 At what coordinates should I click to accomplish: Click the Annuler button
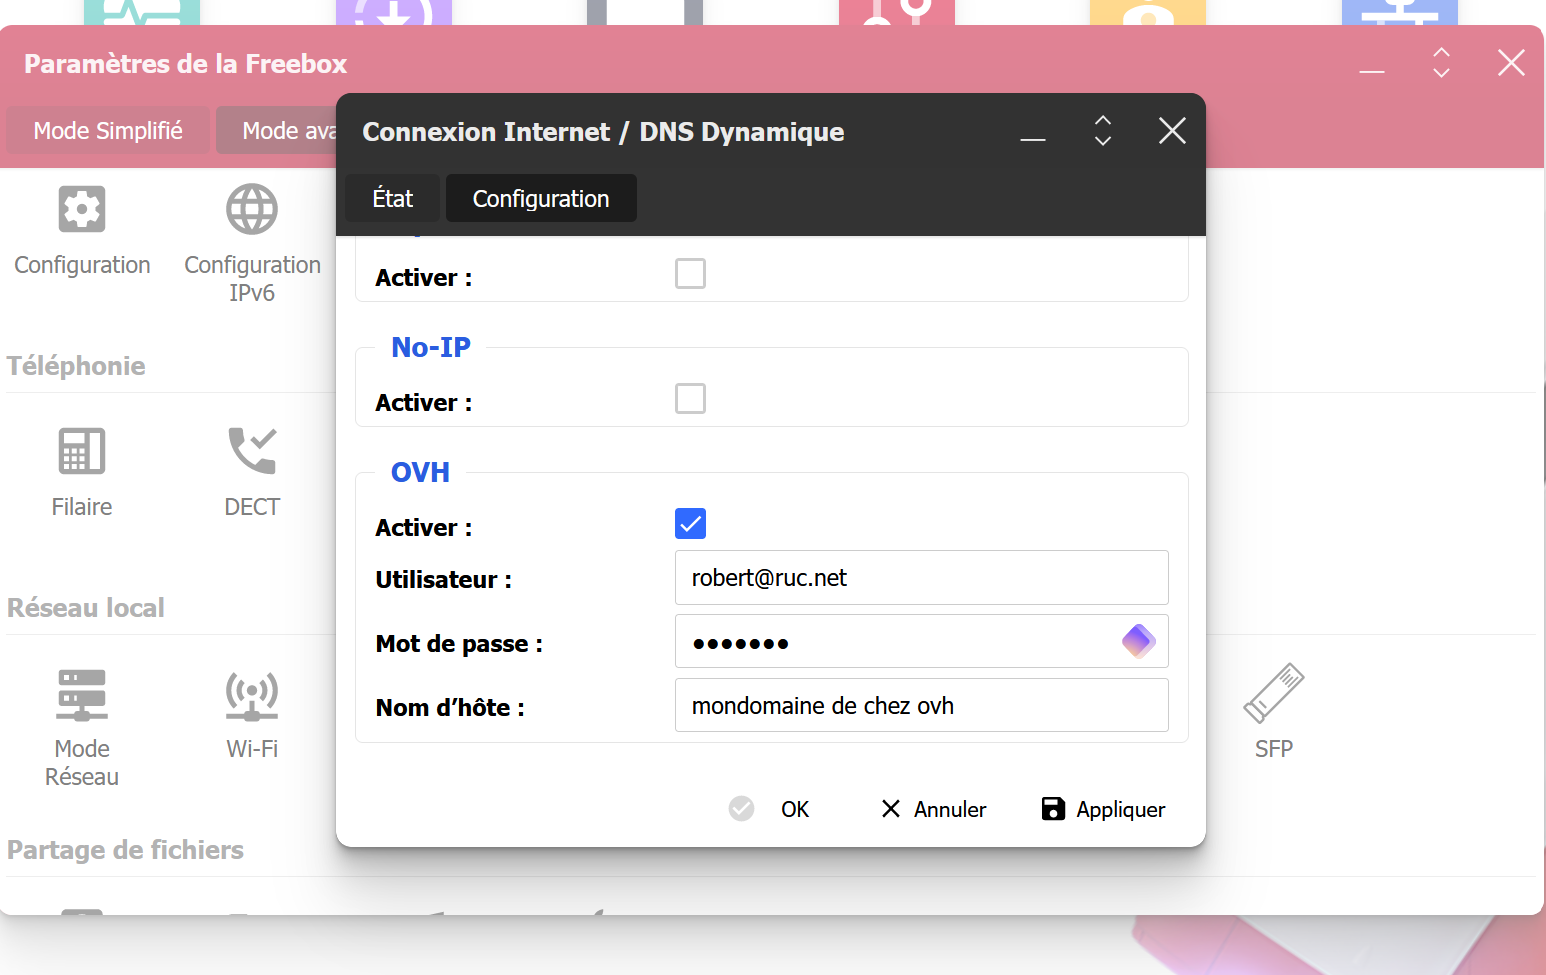[x=934, y=809]
